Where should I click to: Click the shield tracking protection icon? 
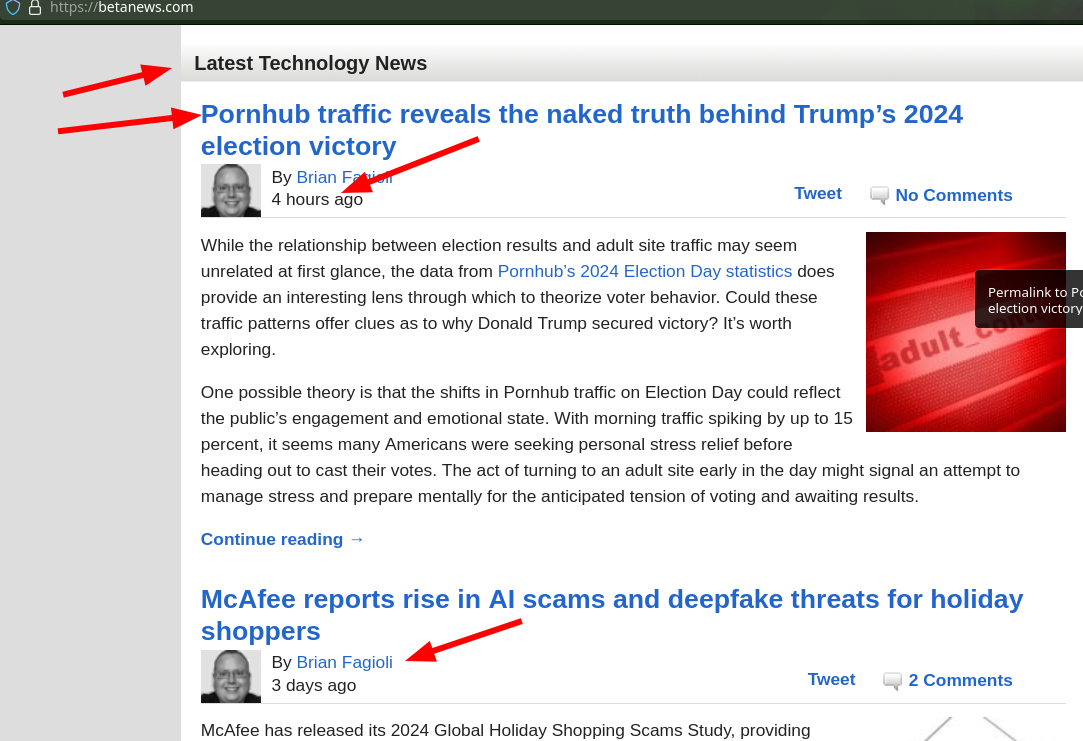pyautogui.click(x=12, y=8)
